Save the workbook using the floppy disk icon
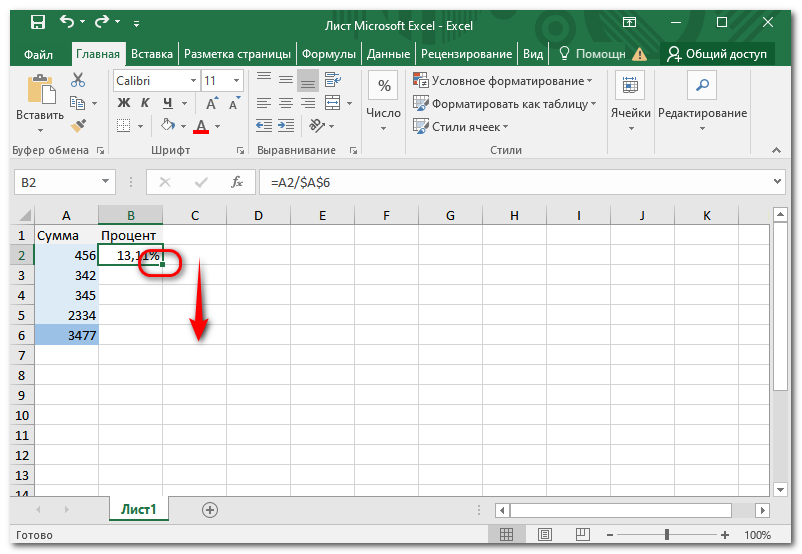Viewport: 802px width, 554px height. click(x=37, y=22)
